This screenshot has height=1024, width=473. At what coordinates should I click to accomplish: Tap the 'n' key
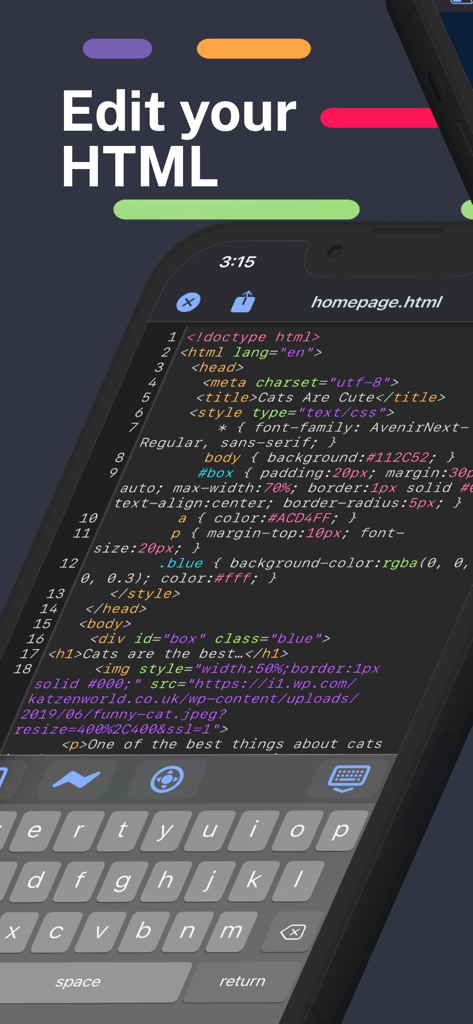pos(188,933)
